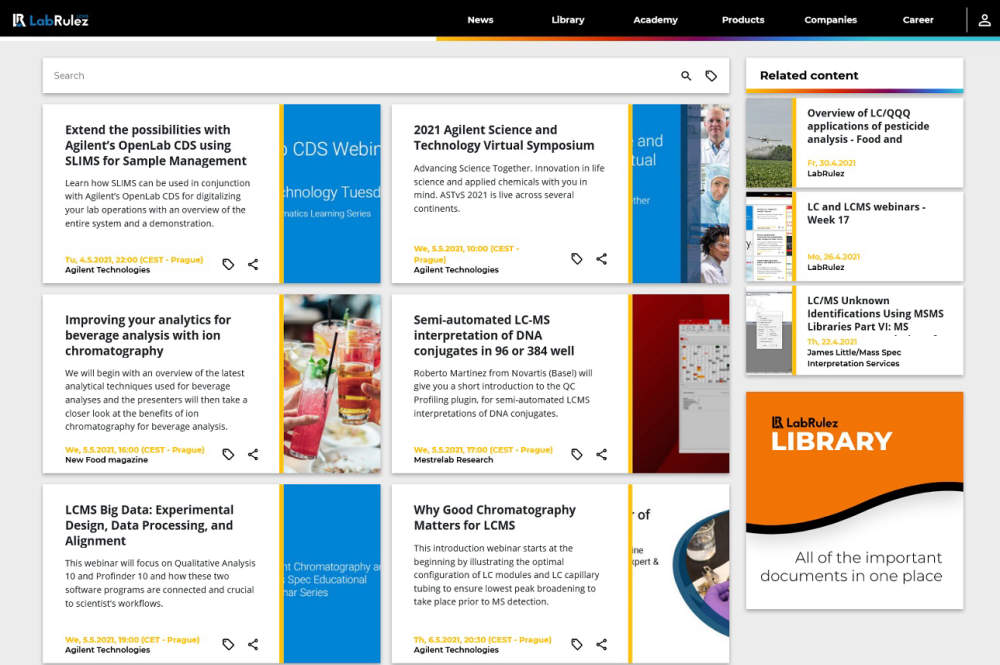
Task: Open the Academy menu
Action: tap(655, 20)
